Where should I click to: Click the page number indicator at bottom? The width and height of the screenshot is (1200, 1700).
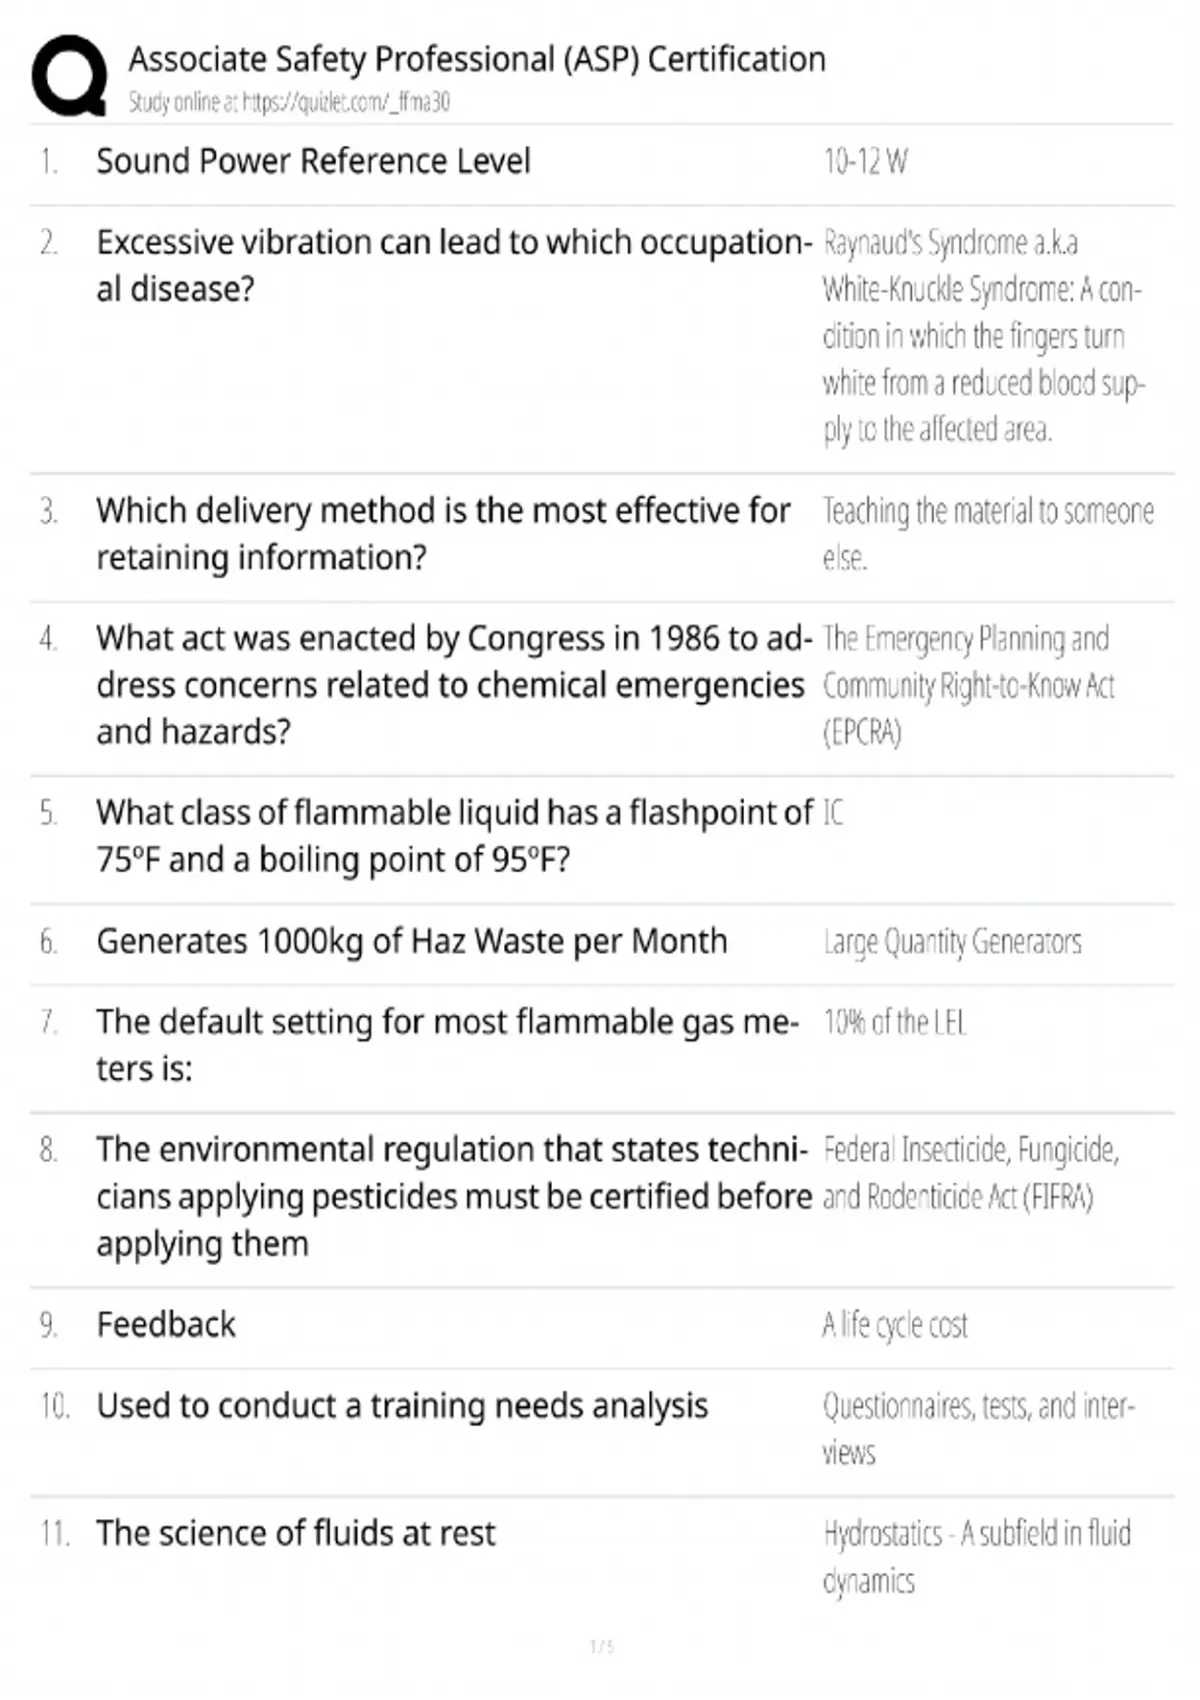601,1647
